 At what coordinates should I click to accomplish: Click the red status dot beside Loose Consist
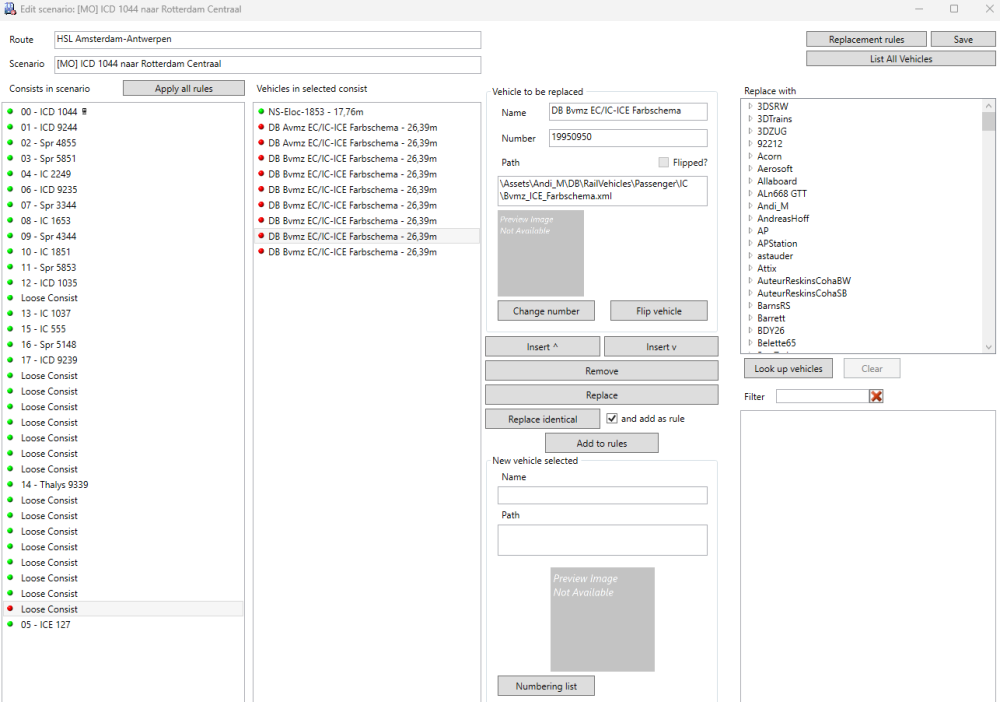(x=11, y=609)
